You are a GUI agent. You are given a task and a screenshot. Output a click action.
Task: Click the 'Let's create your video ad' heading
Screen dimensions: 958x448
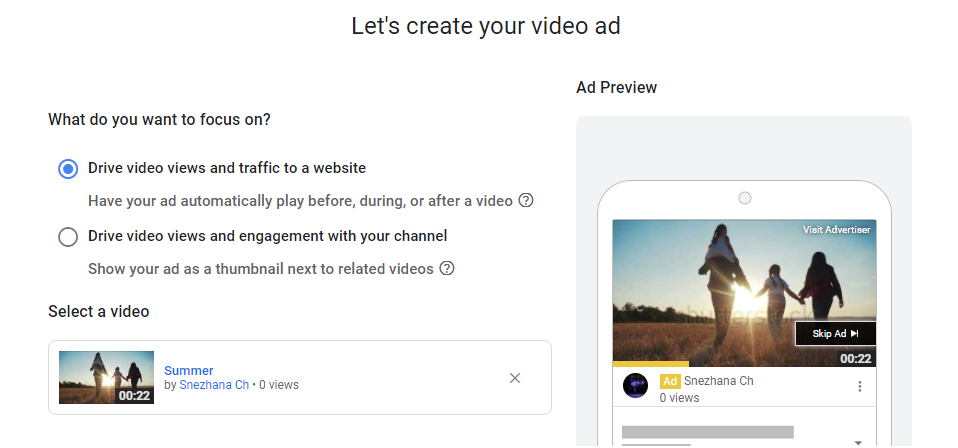[x=486, y=26]
